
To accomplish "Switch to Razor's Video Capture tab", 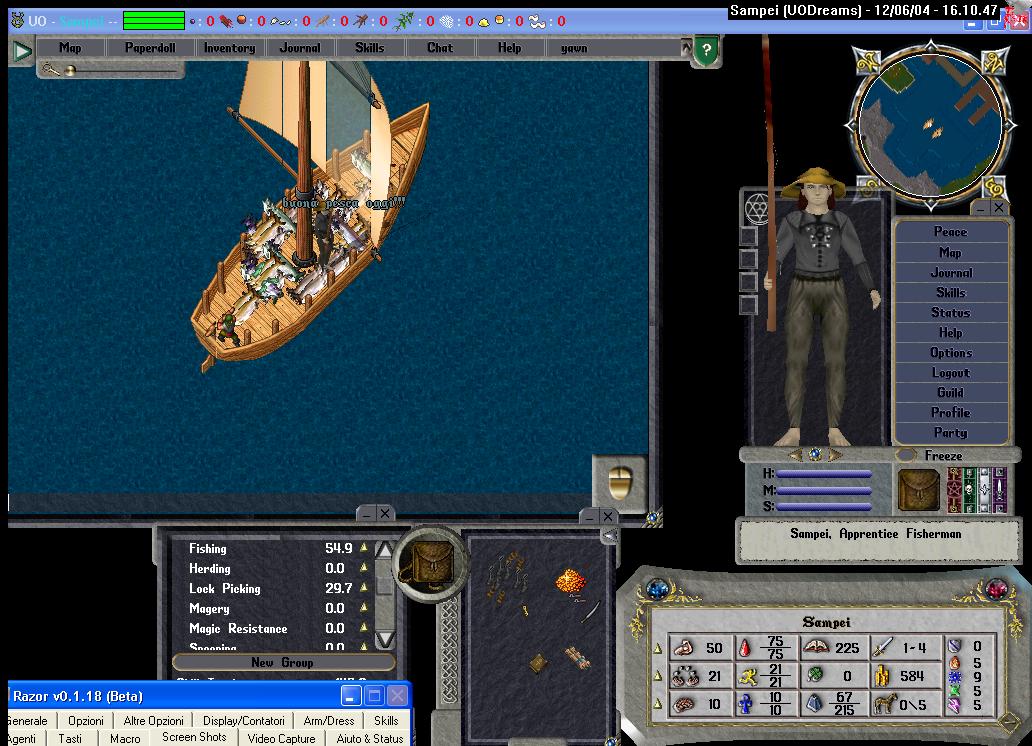I will [281, 739].
